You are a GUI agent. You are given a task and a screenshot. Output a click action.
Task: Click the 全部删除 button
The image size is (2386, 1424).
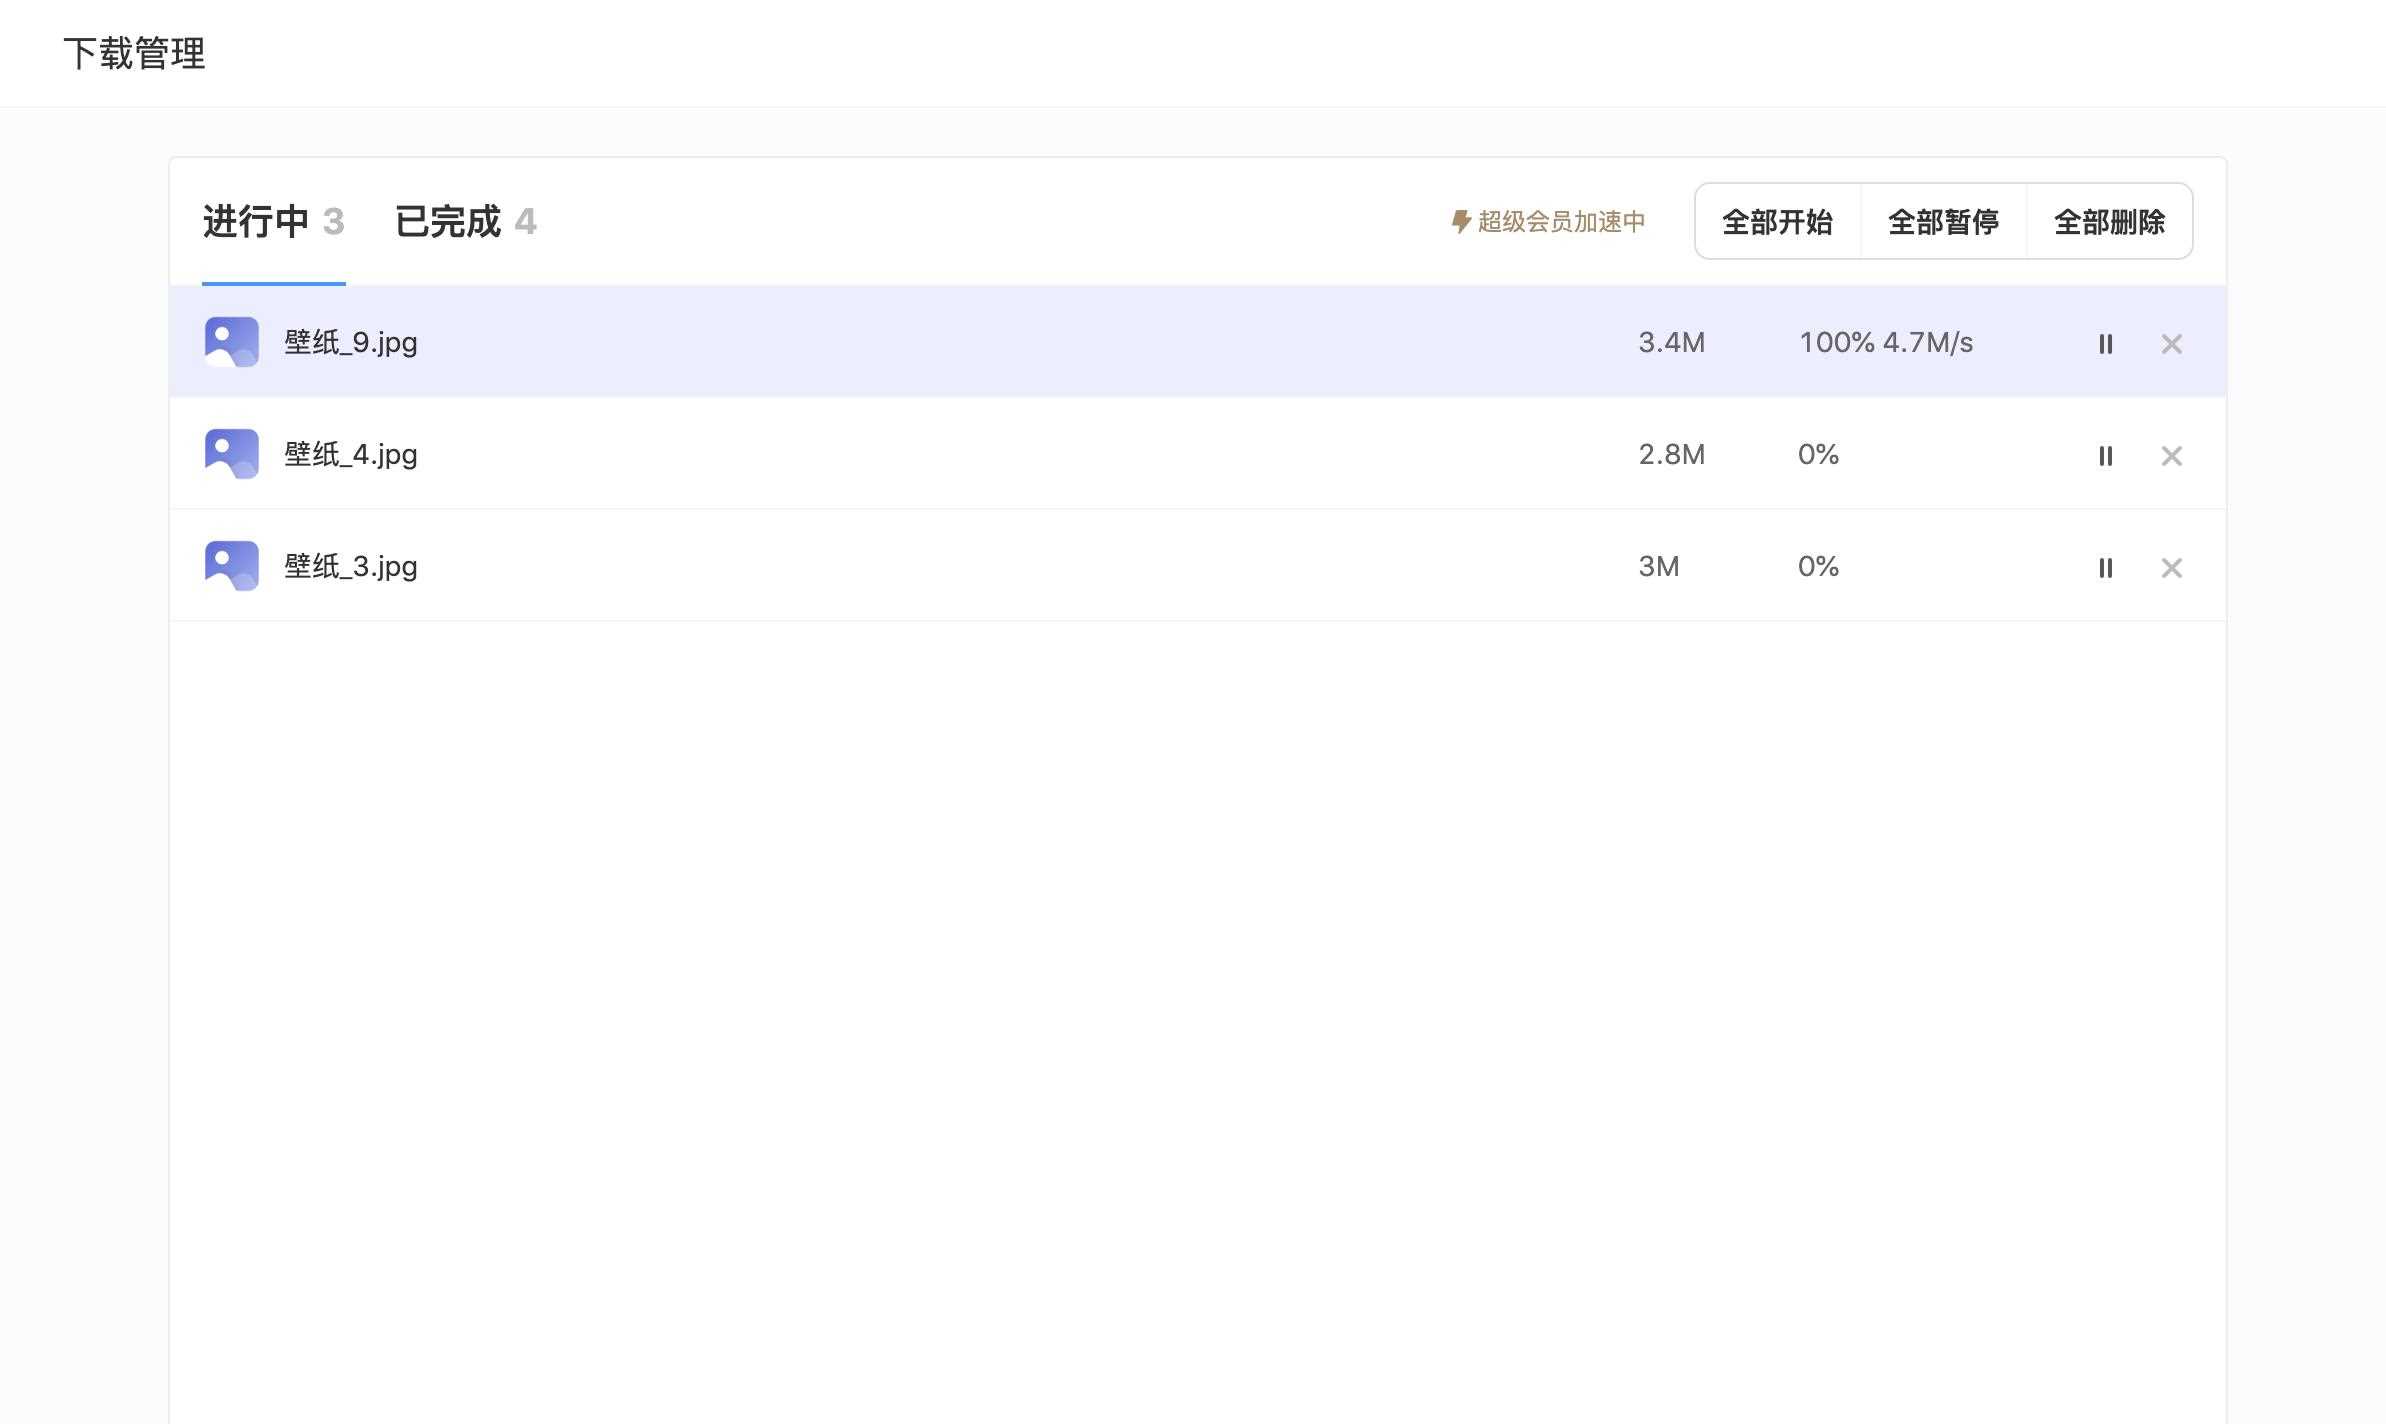(2109, 221)
